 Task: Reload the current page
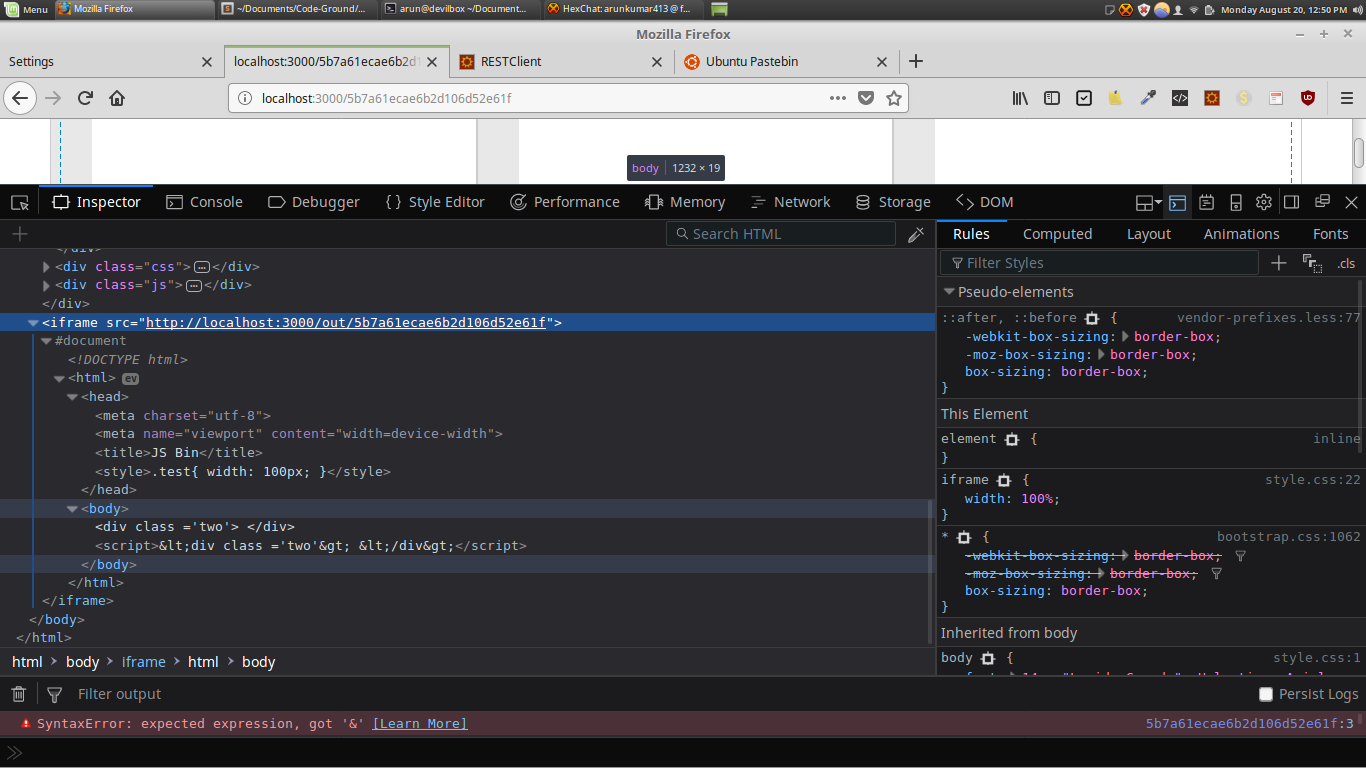(85, 98)
